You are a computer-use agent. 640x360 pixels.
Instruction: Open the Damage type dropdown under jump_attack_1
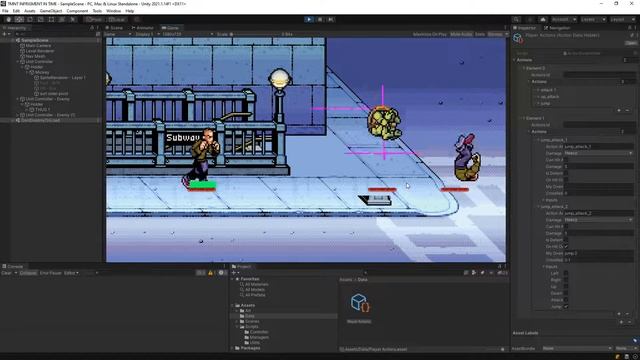tap(598, 153)
